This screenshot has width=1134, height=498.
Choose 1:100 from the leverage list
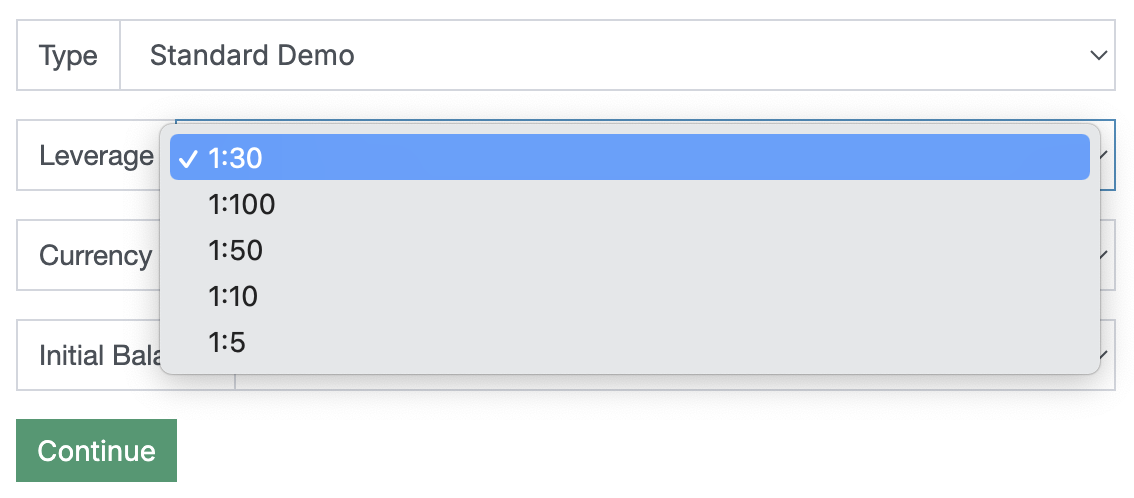[x=242, y=204]
